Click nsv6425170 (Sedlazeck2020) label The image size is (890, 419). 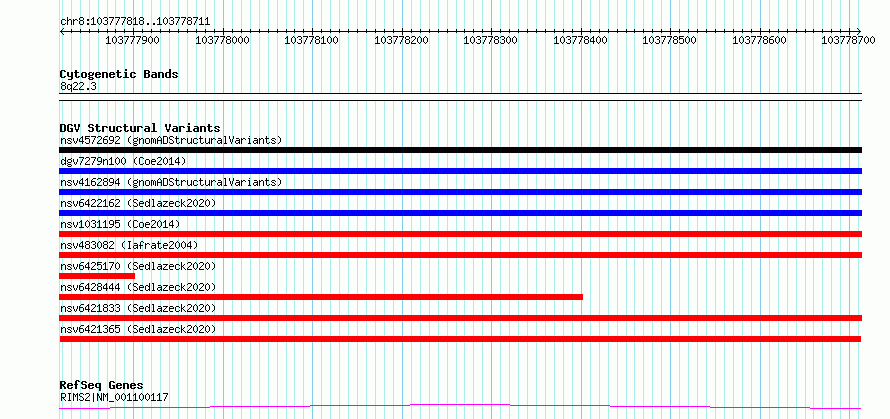point(138,266)
